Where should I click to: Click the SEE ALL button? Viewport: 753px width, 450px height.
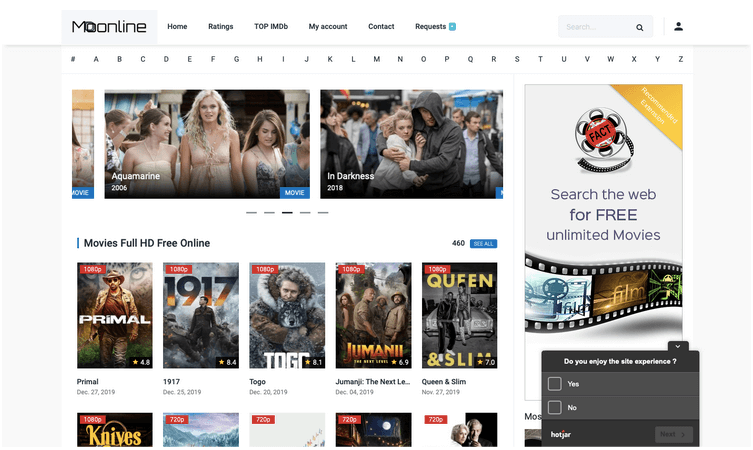(483, 244)
